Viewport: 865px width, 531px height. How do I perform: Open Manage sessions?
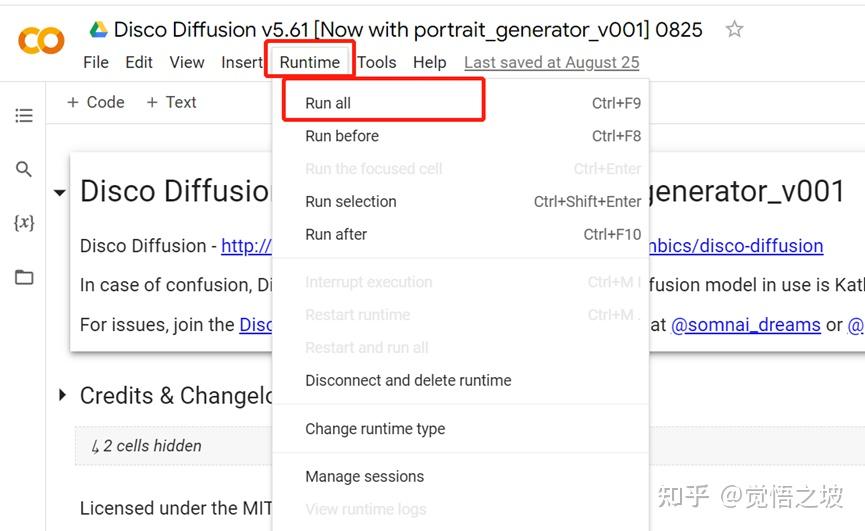tap(461, 476)
